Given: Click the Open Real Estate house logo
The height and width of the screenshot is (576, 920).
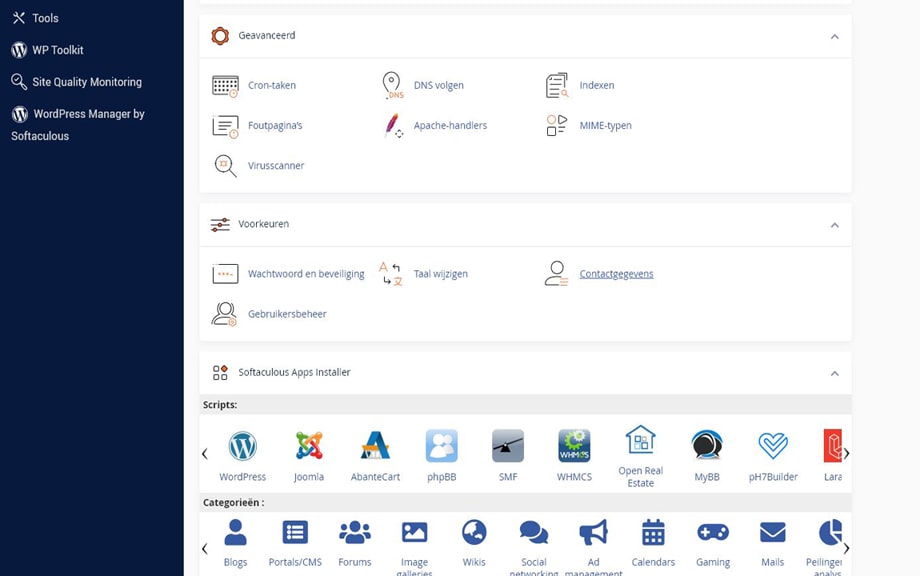Looking at the screenshot, I should (x=641, y=439).
